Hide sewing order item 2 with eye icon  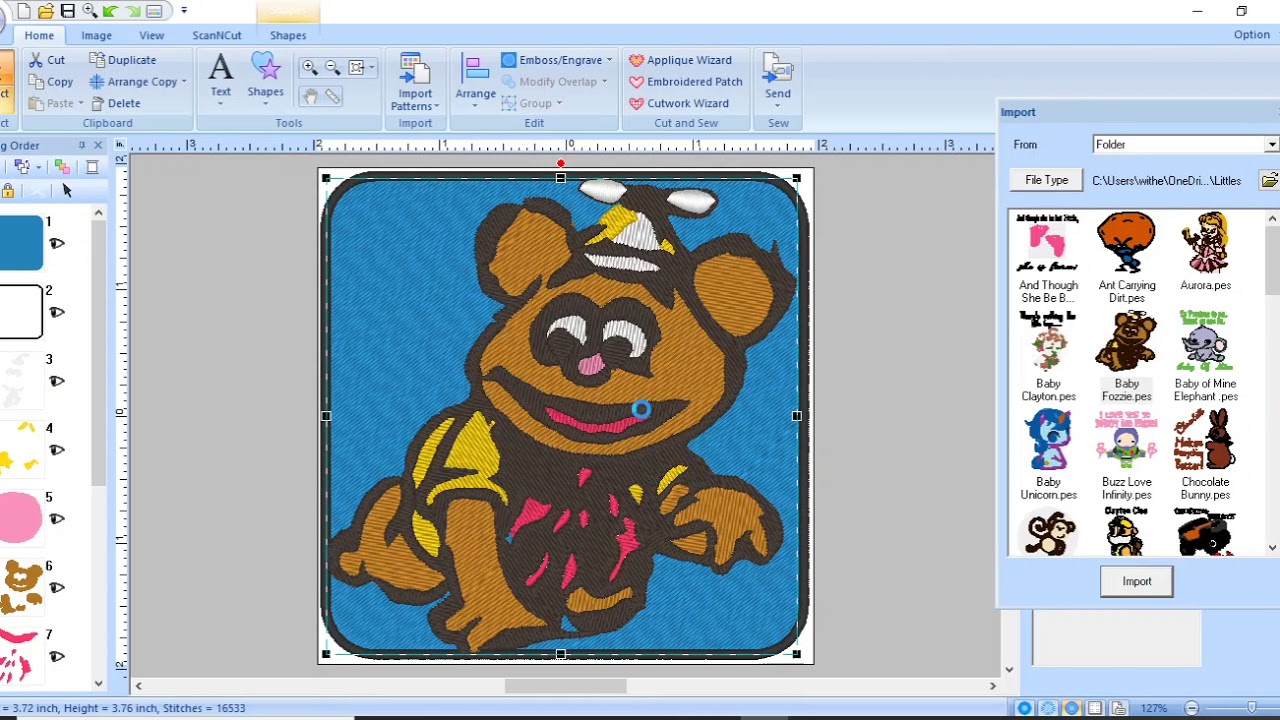57,312
